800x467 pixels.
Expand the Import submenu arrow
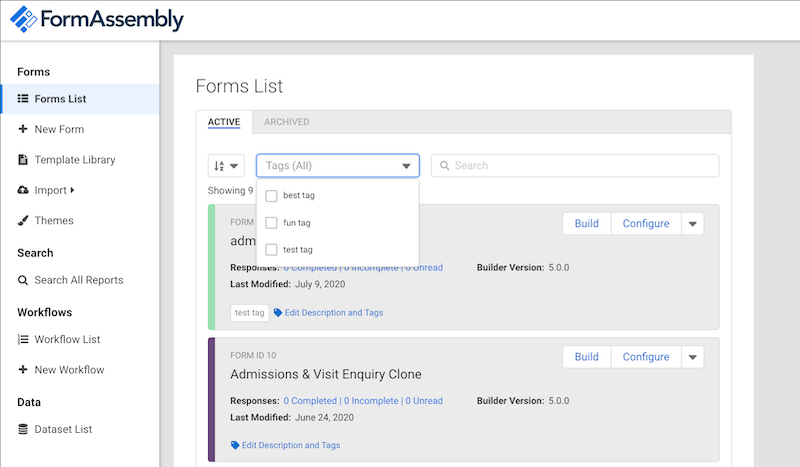pos(72,190)
